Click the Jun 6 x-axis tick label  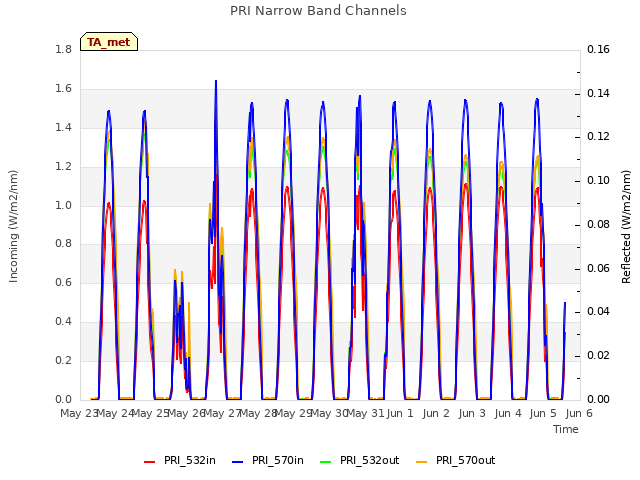[579, 413]
